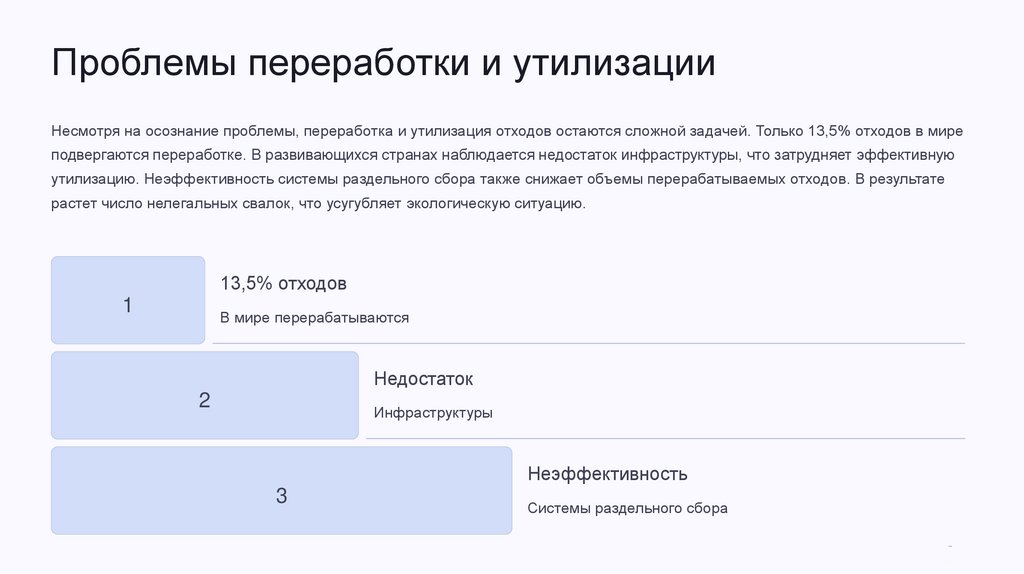Click the "В мире перерабатываются" caption
Image resolution: width=1024 pixels, height=574 pixels.
pos(314,317)
